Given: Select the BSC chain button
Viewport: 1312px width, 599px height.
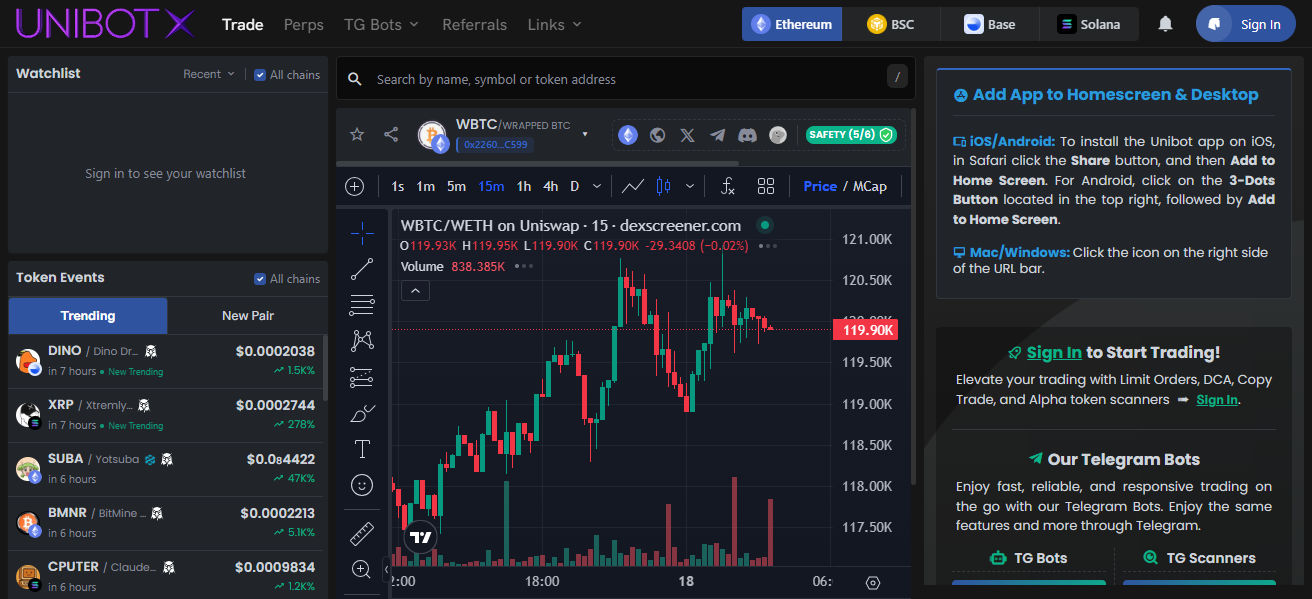Looking at the screenshot, I should [890, 24].
